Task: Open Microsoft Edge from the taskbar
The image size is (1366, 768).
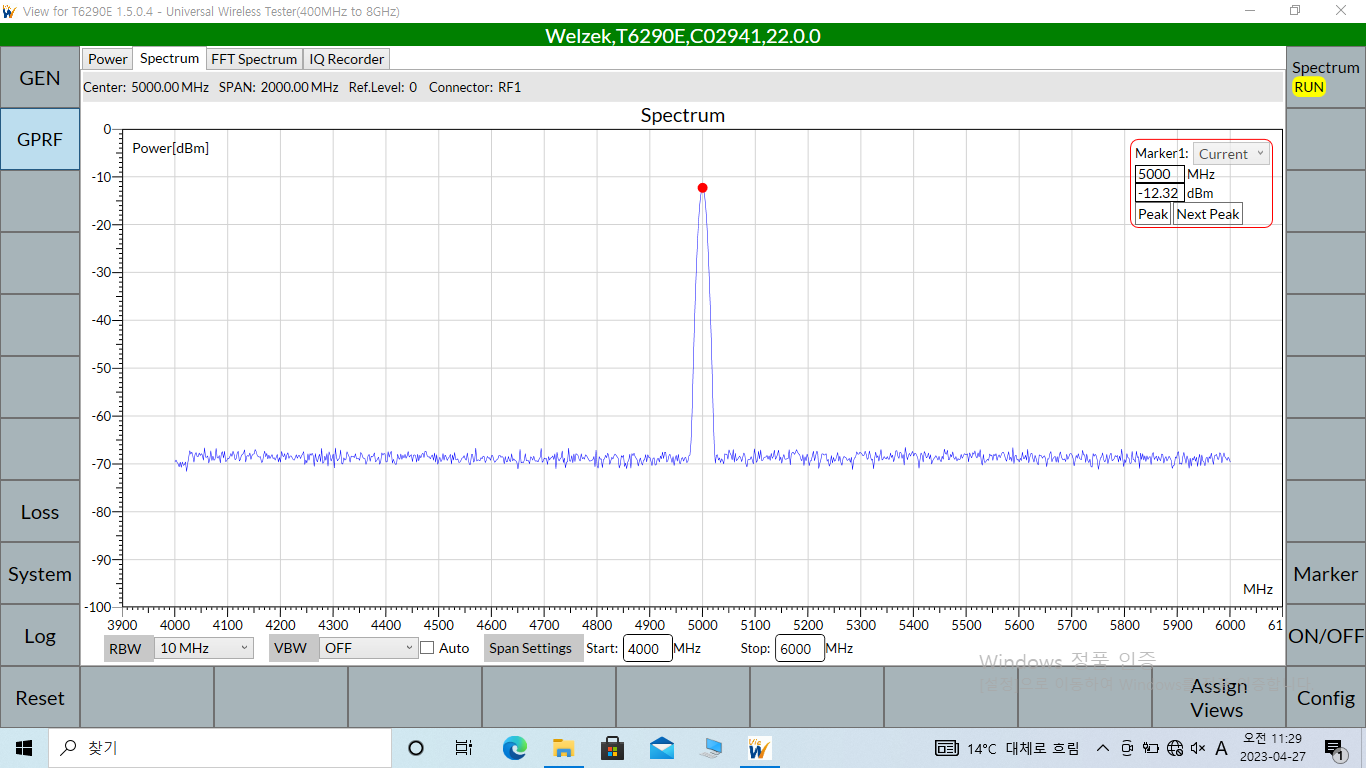Action: 514,748
